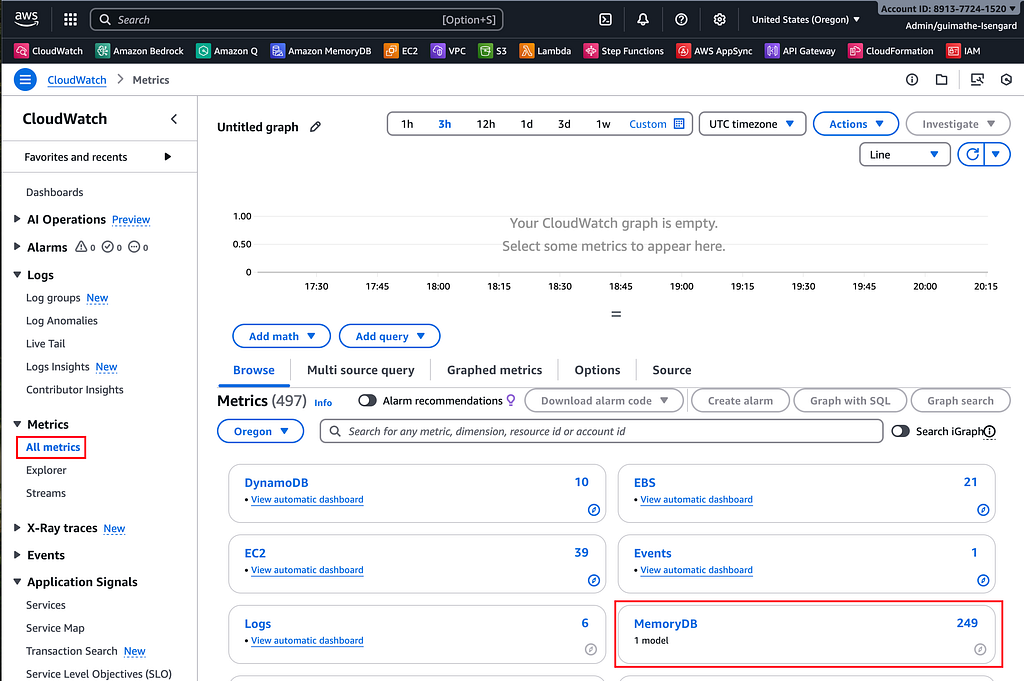Focus the metrics search field

coord(601,431)
